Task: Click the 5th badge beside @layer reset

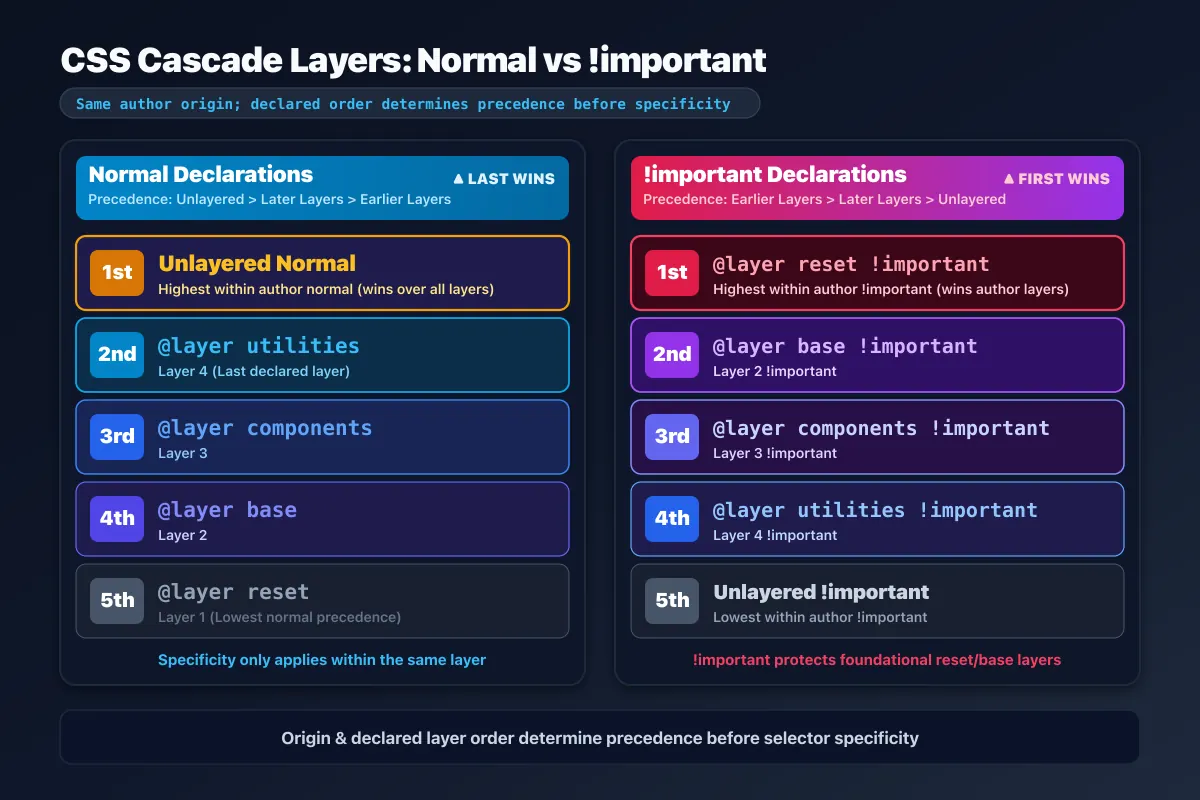Action: click(117, 601)
